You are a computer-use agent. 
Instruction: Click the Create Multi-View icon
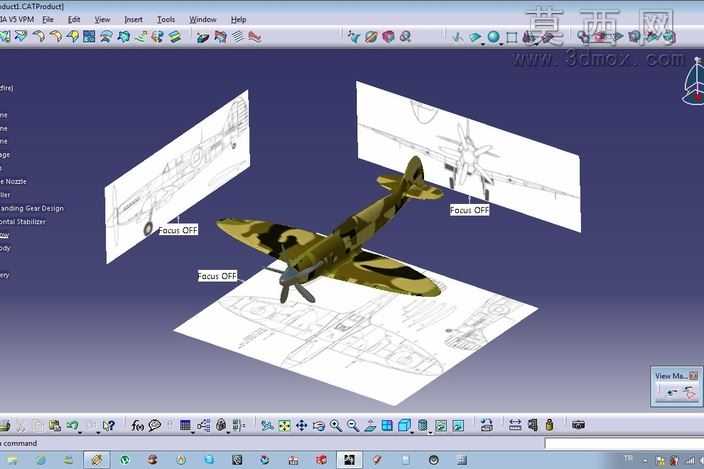tap(387, 425)
